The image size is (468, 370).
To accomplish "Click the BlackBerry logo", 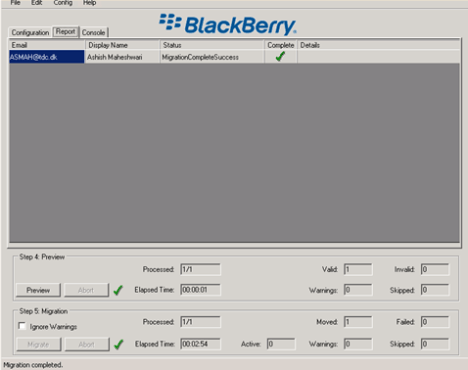I will coord(228,24).
